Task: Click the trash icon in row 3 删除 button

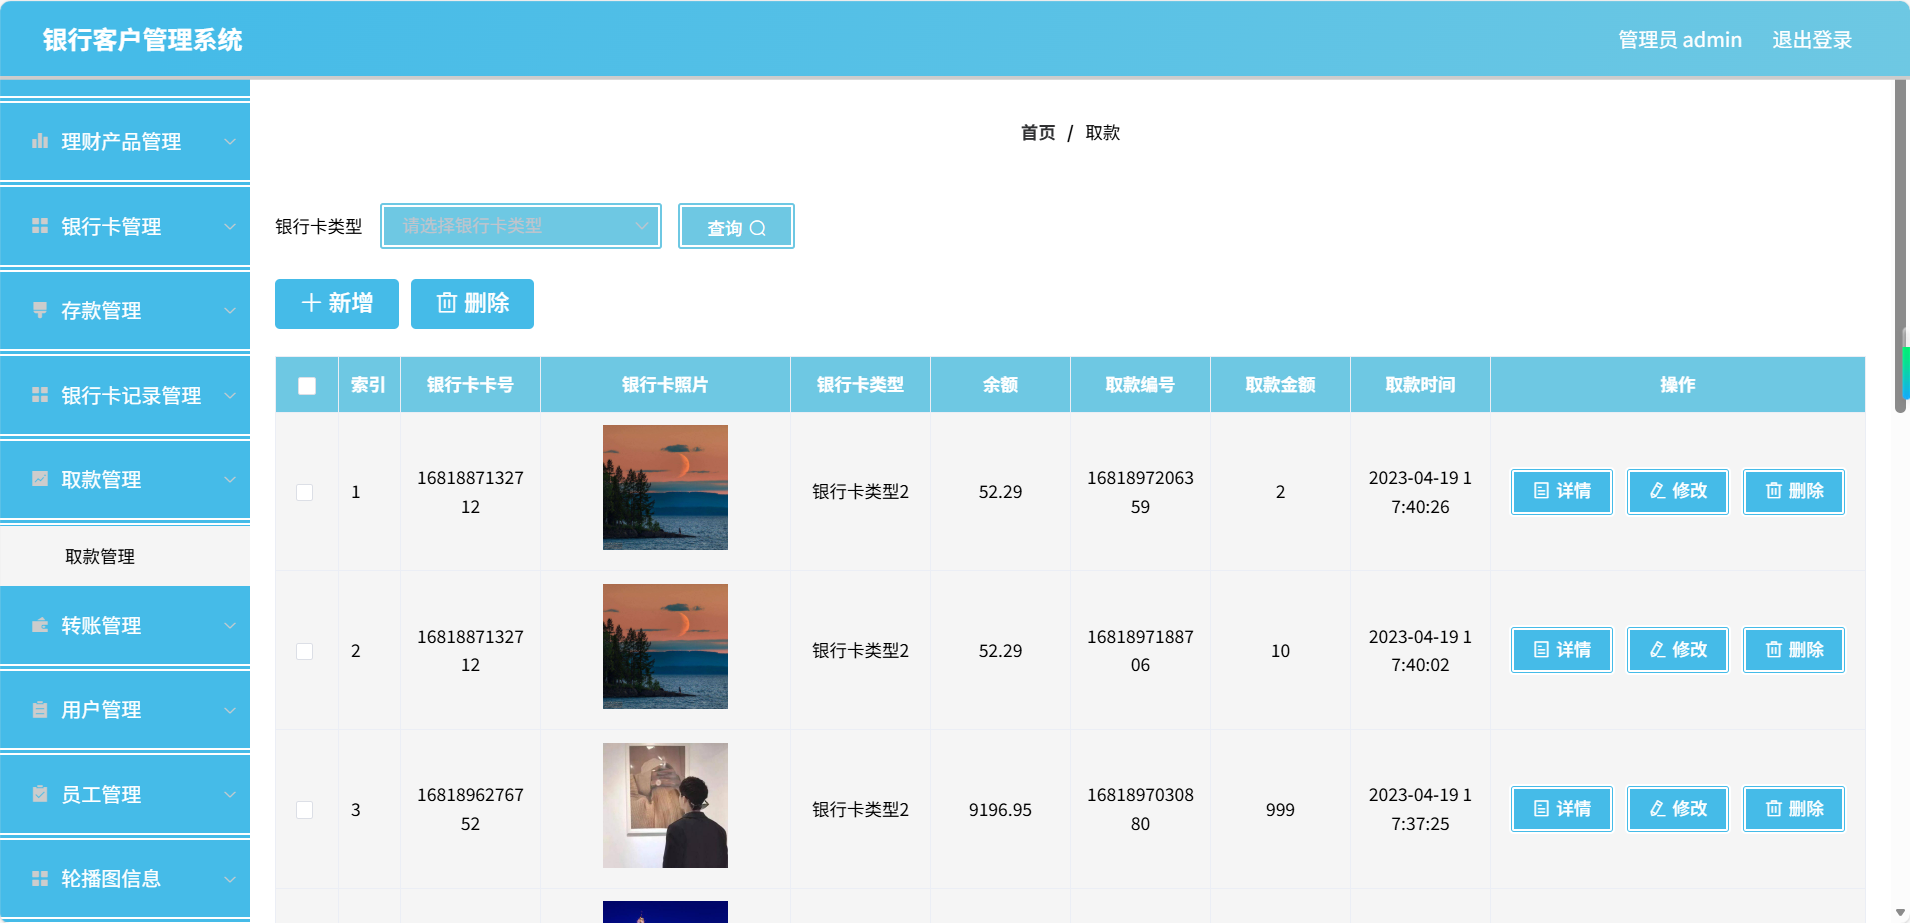Action: (x=1773, y=809)
